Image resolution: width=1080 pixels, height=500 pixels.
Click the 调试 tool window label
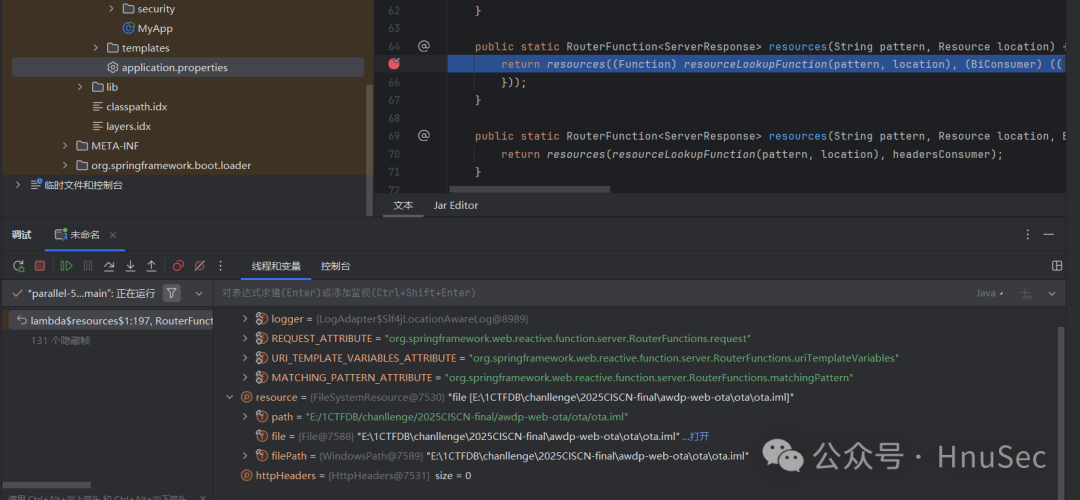21,235
